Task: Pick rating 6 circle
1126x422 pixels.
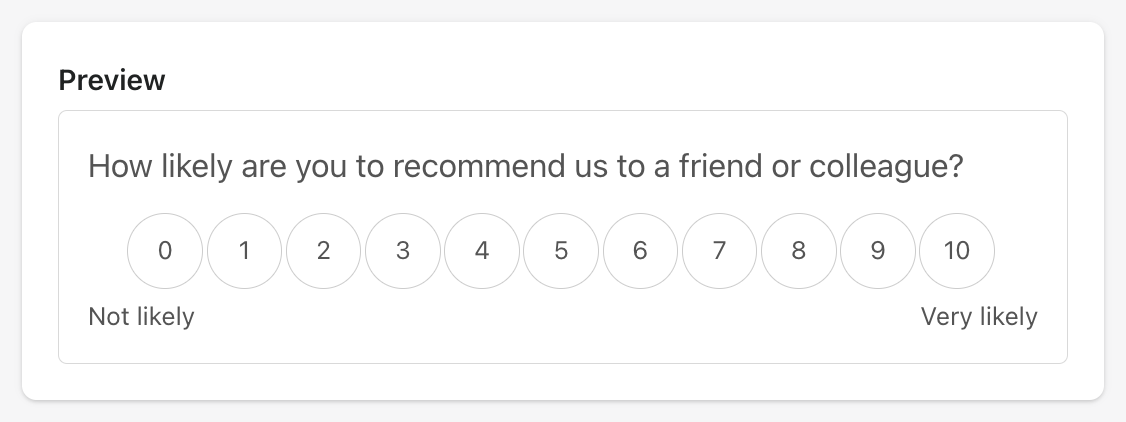Action: click(640, 250)
